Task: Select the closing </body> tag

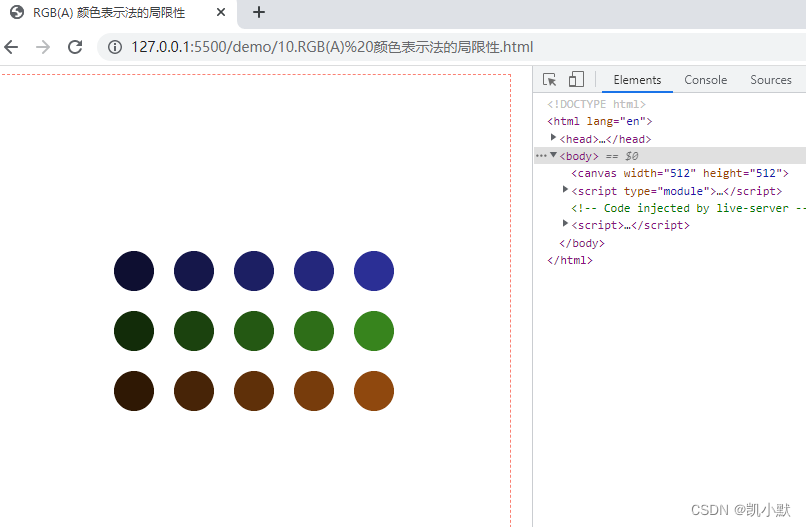Action: click(582, 243)
